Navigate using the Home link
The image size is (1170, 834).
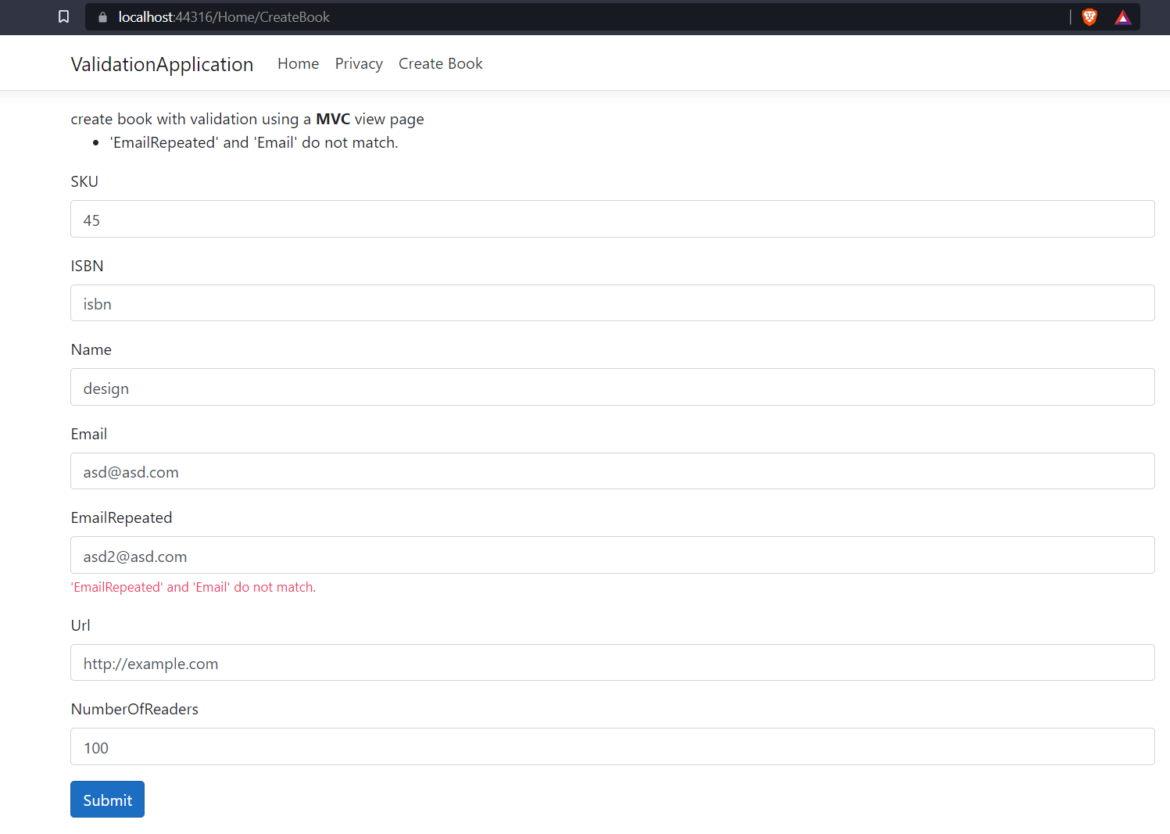tap(298, 63)
